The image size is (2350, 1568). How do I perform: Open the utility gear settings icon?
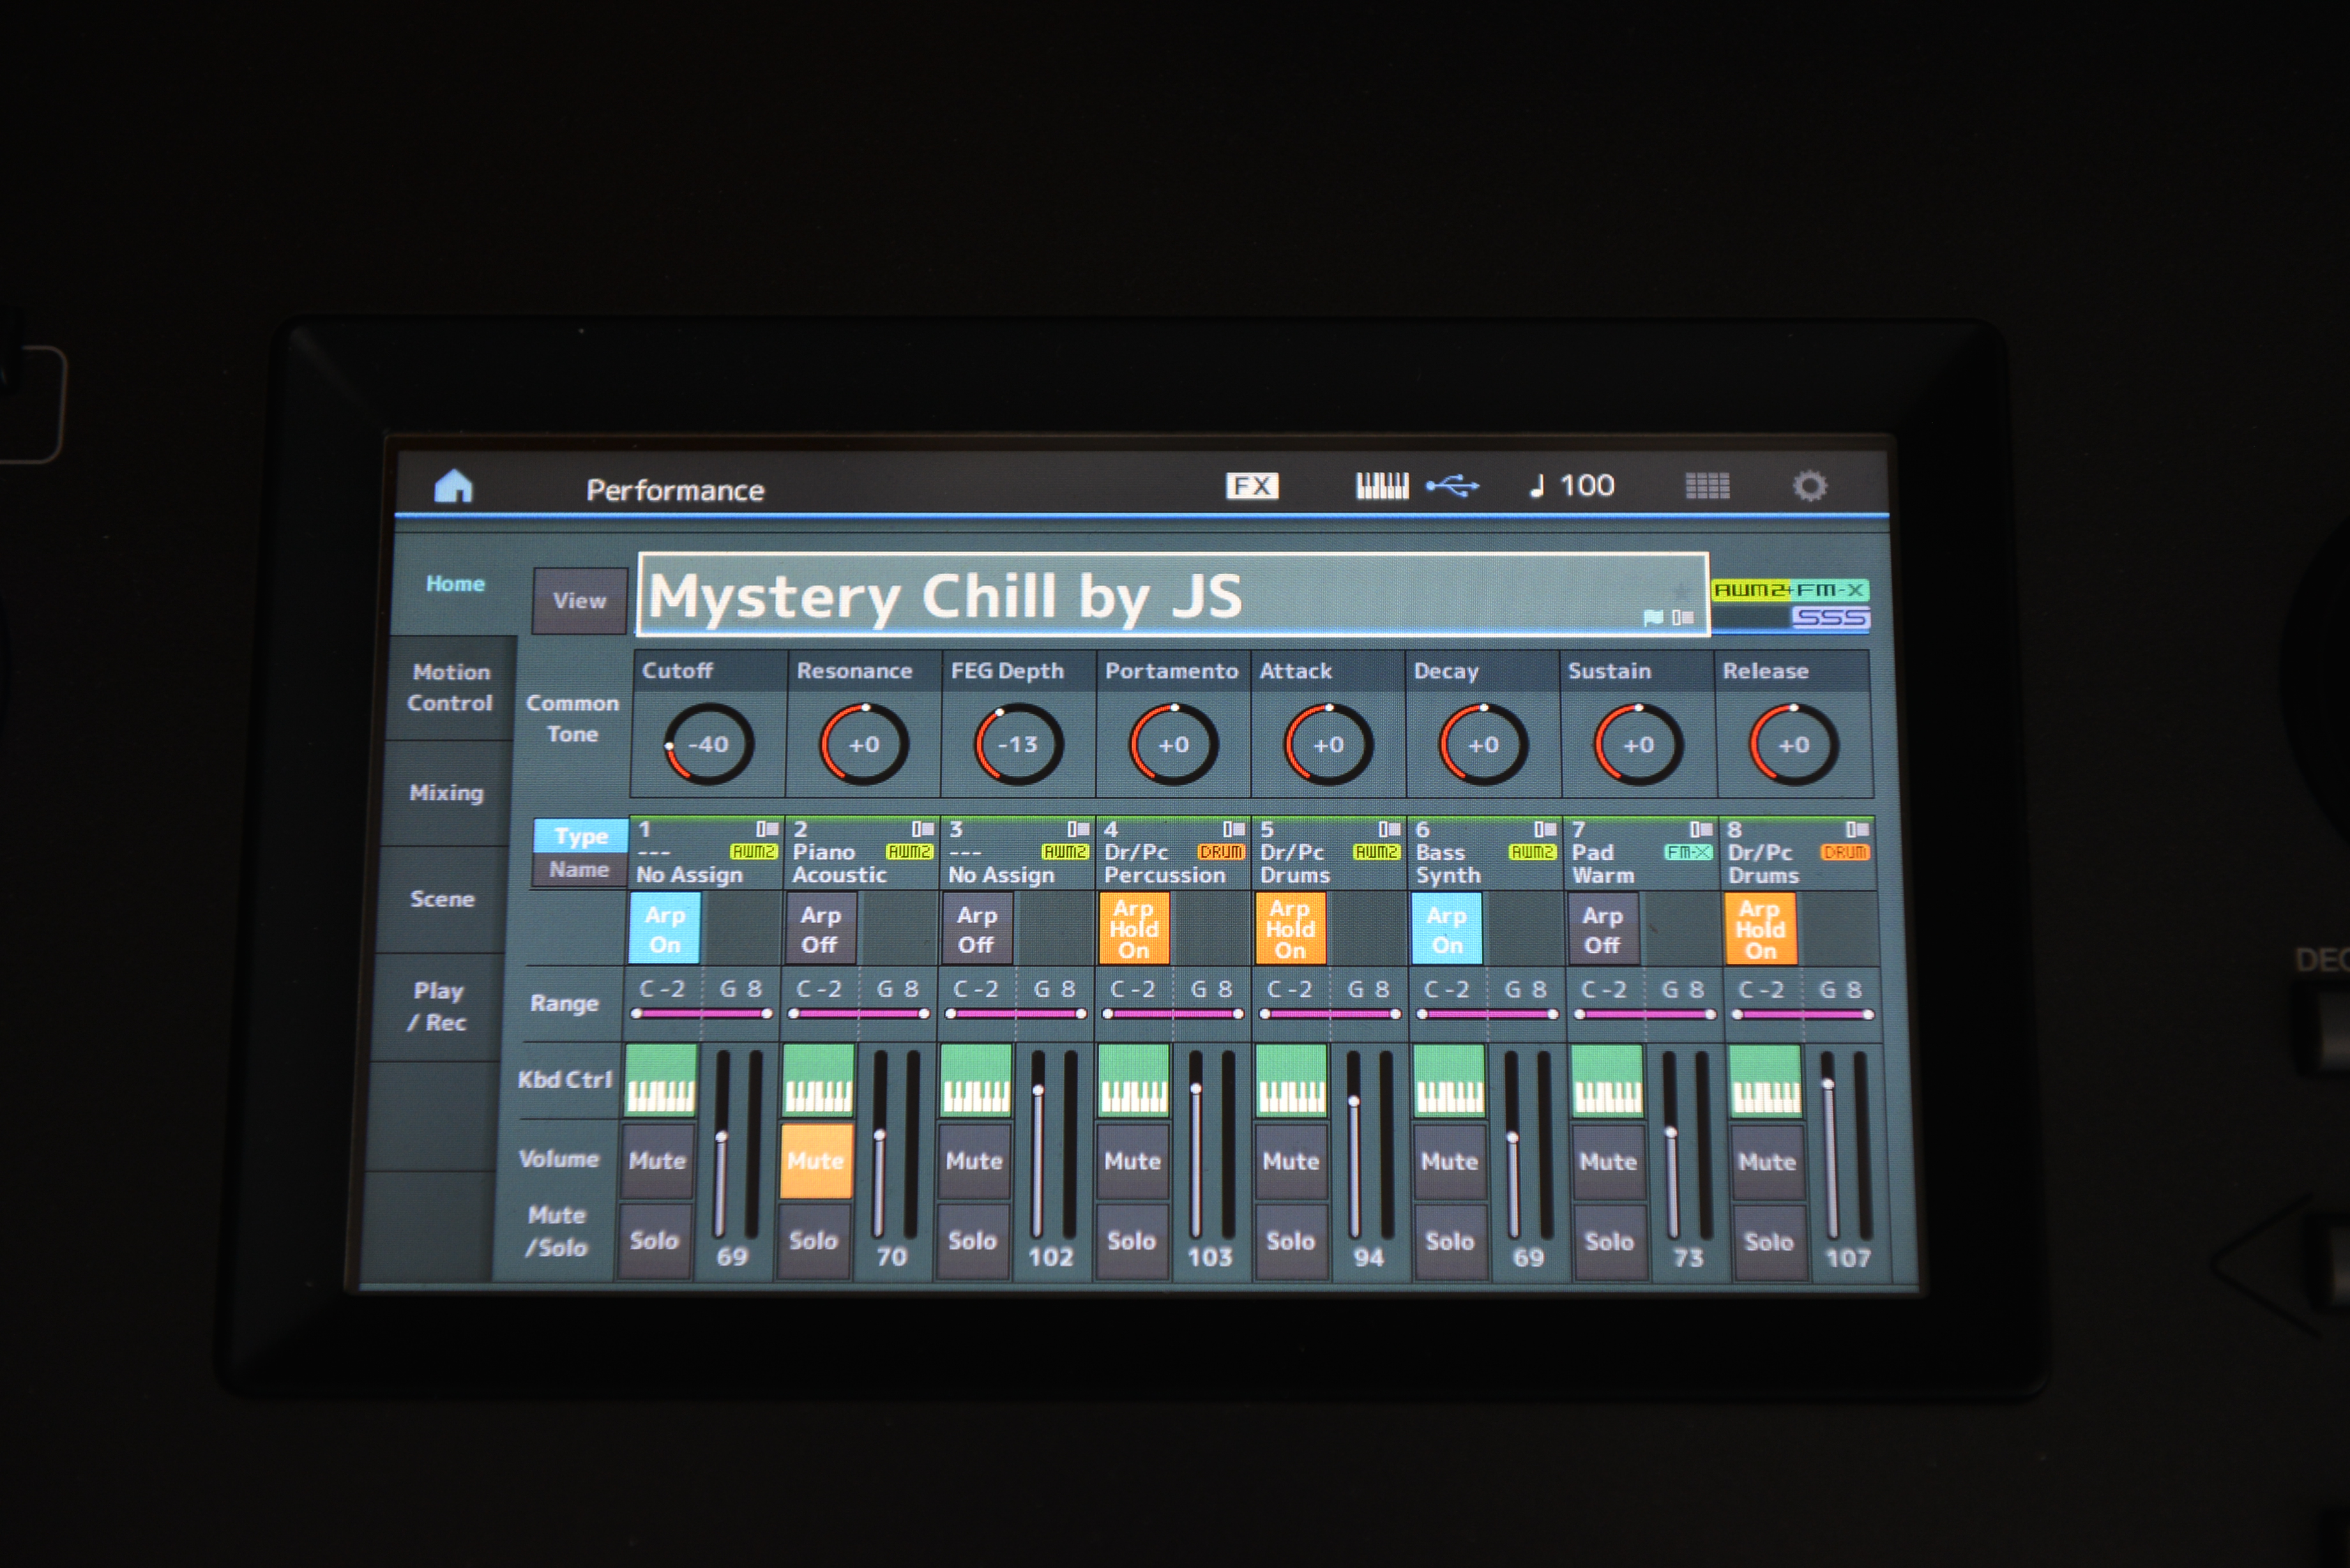[1809, 486]
